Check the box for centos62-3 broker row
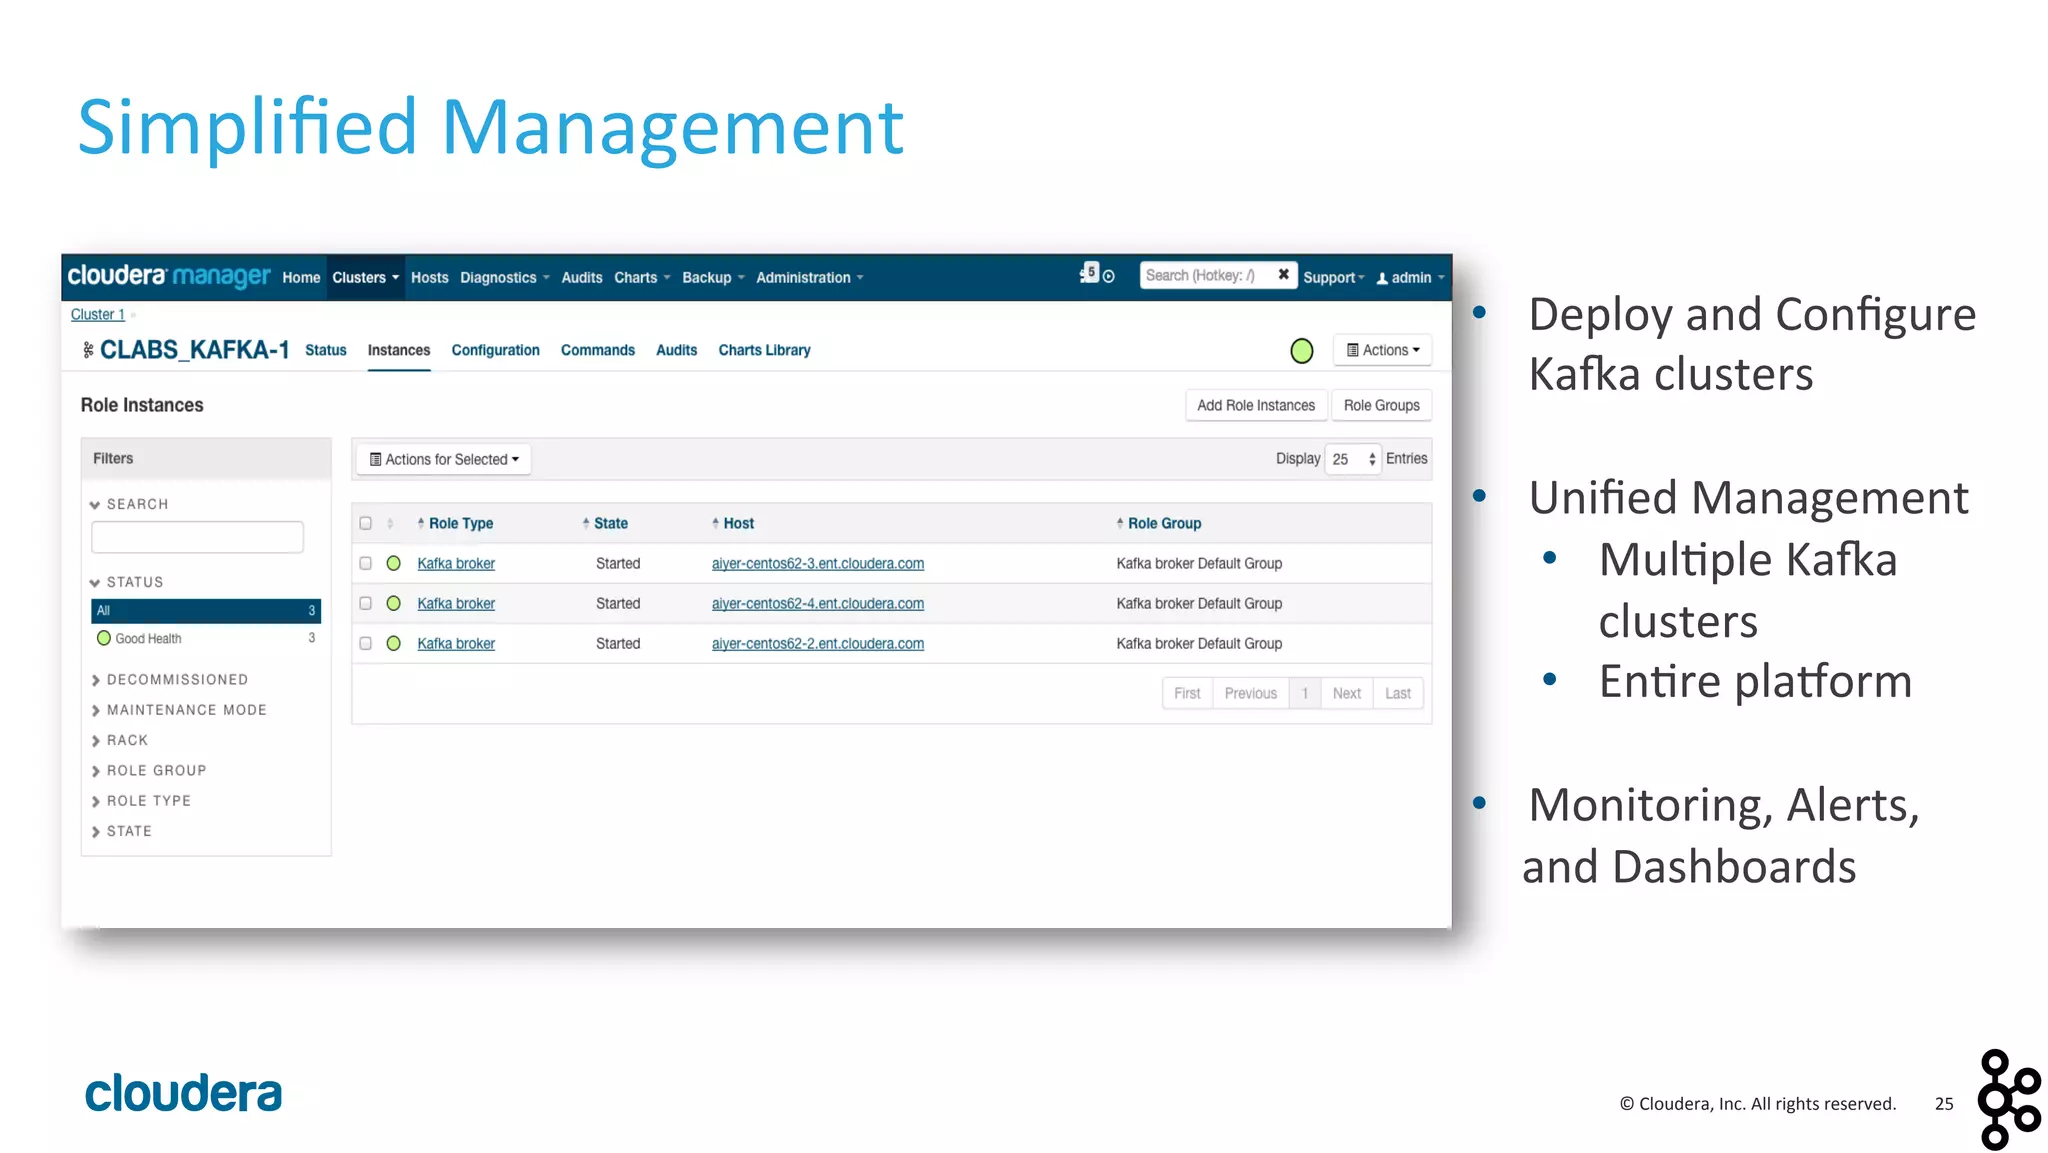This screenshot has height=1153, width=2048. [366, 564]
